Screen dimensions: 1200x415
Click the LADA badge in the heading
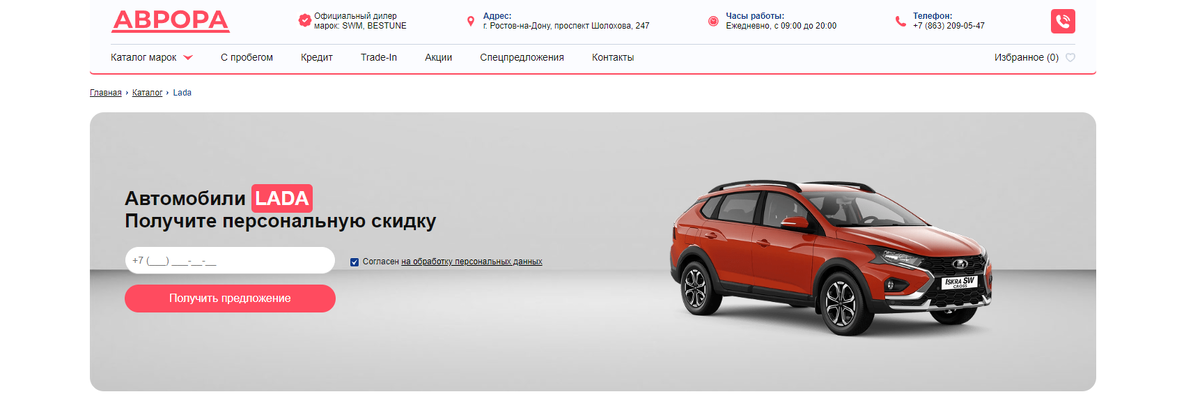tap(282, 197)
